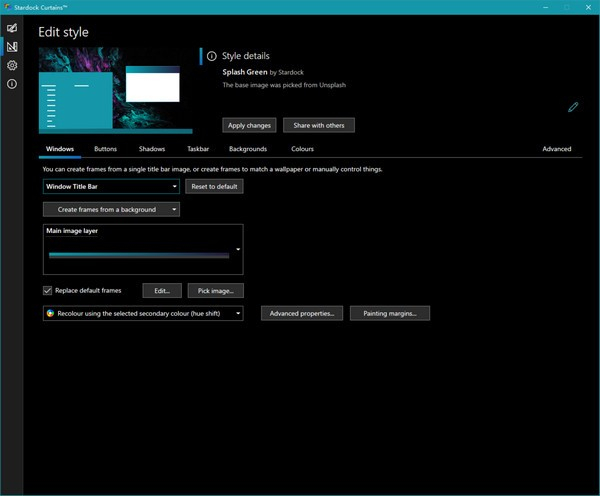The width and height of the screenshot is (600, 496).
Task: Open the About info sidebar icon
Action: pyautogui.click(x=12, y=84)
